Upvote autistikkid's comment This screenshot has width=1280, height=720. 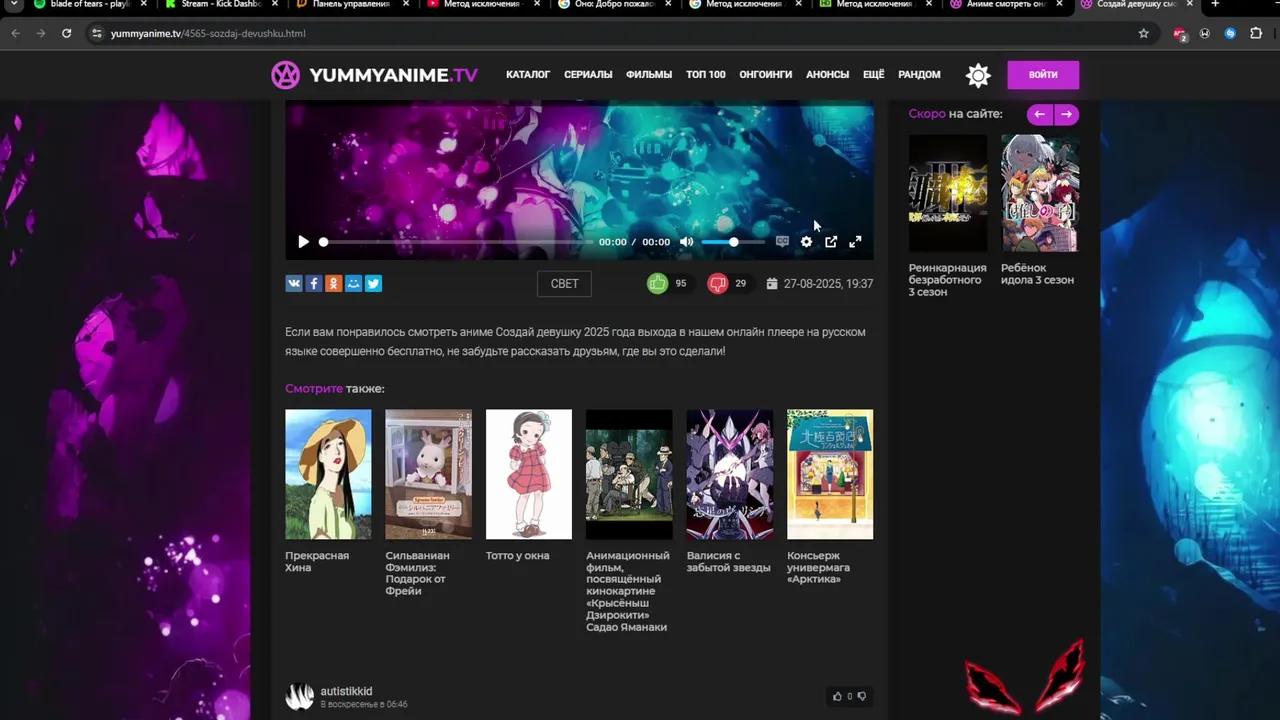tap(837, 696)
